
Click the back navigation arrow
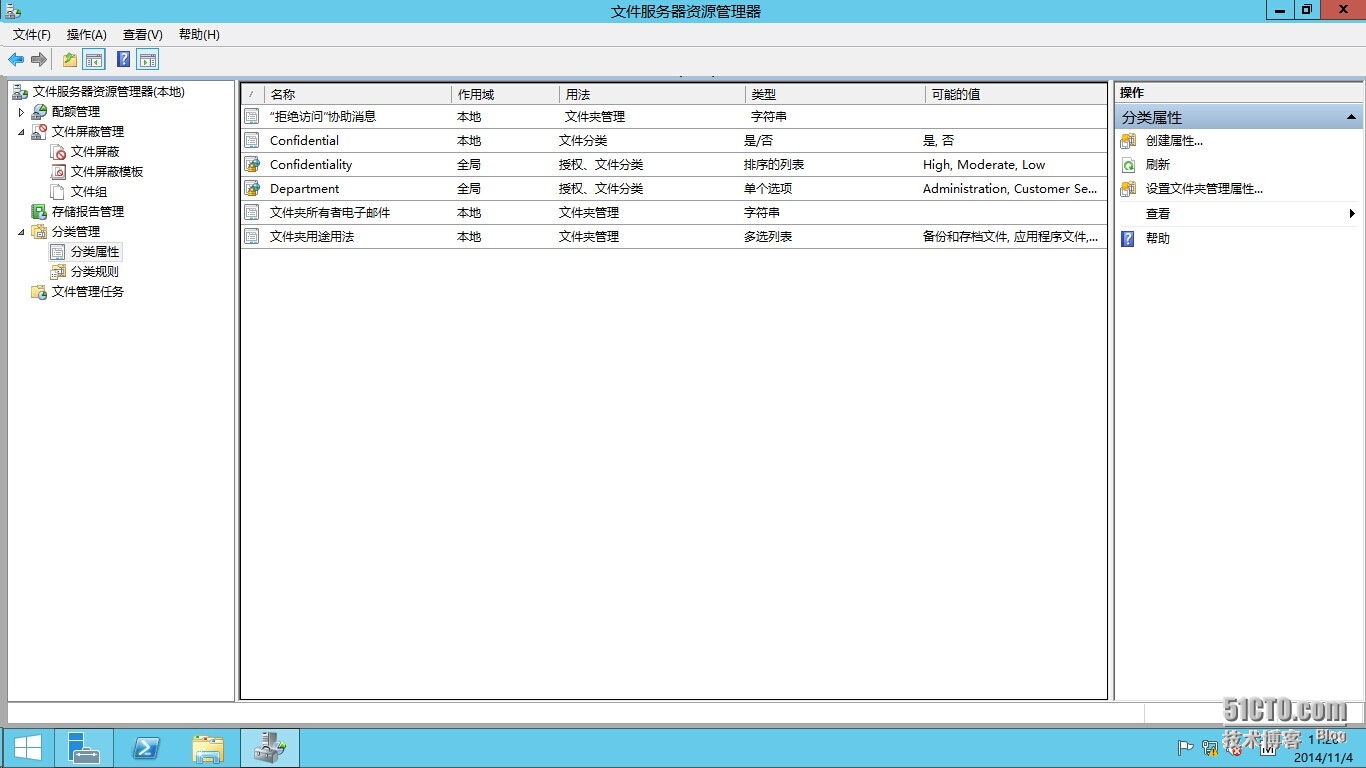click(x=14, y=59)
